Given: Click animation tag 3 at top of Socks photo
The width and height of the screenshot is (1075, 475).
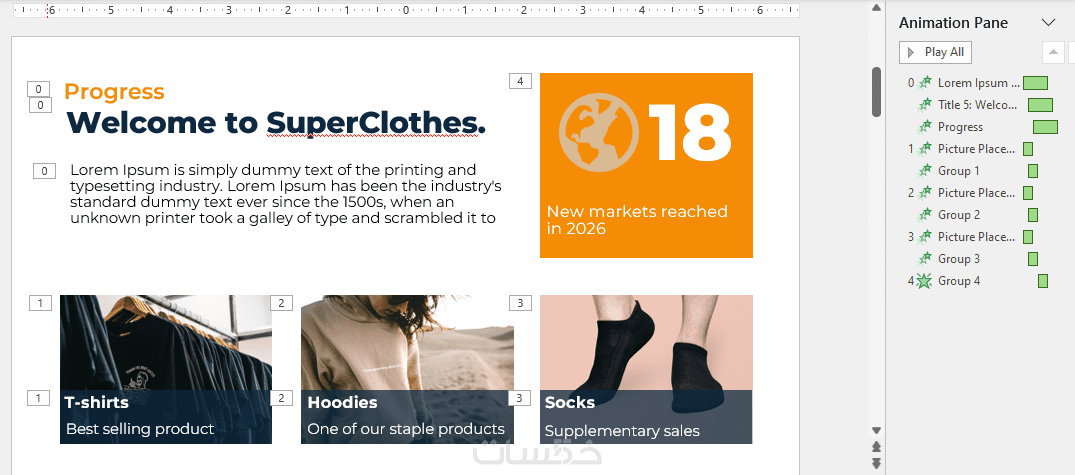Looking at the screenshot, I should click(x=520, y=303).
